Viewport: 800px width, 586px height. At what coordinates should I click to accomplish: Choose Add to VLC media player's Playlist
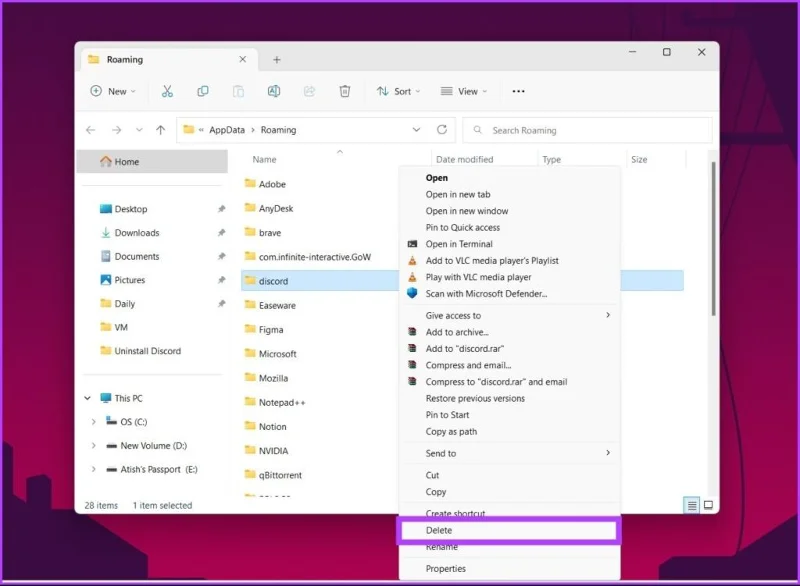click(509, 261)
